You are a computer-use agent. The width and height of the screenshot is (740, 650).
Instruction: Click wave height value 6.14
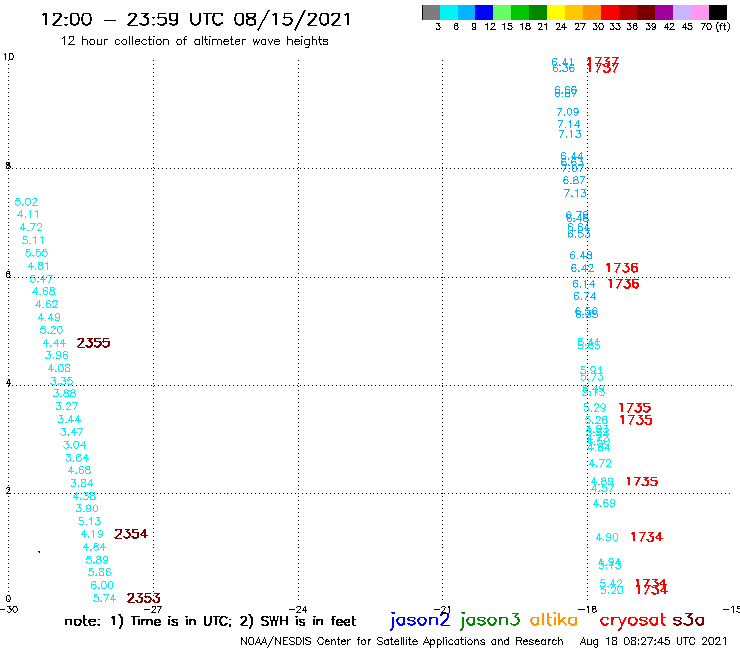pos(584,285)
